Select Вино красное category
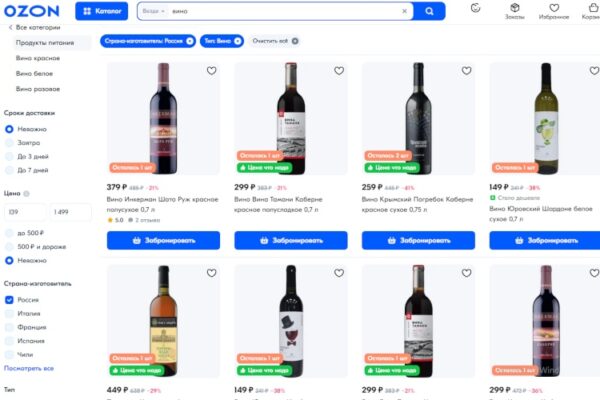Image resolution: width=600 pixels, height=400 pixels. [38, 59]
